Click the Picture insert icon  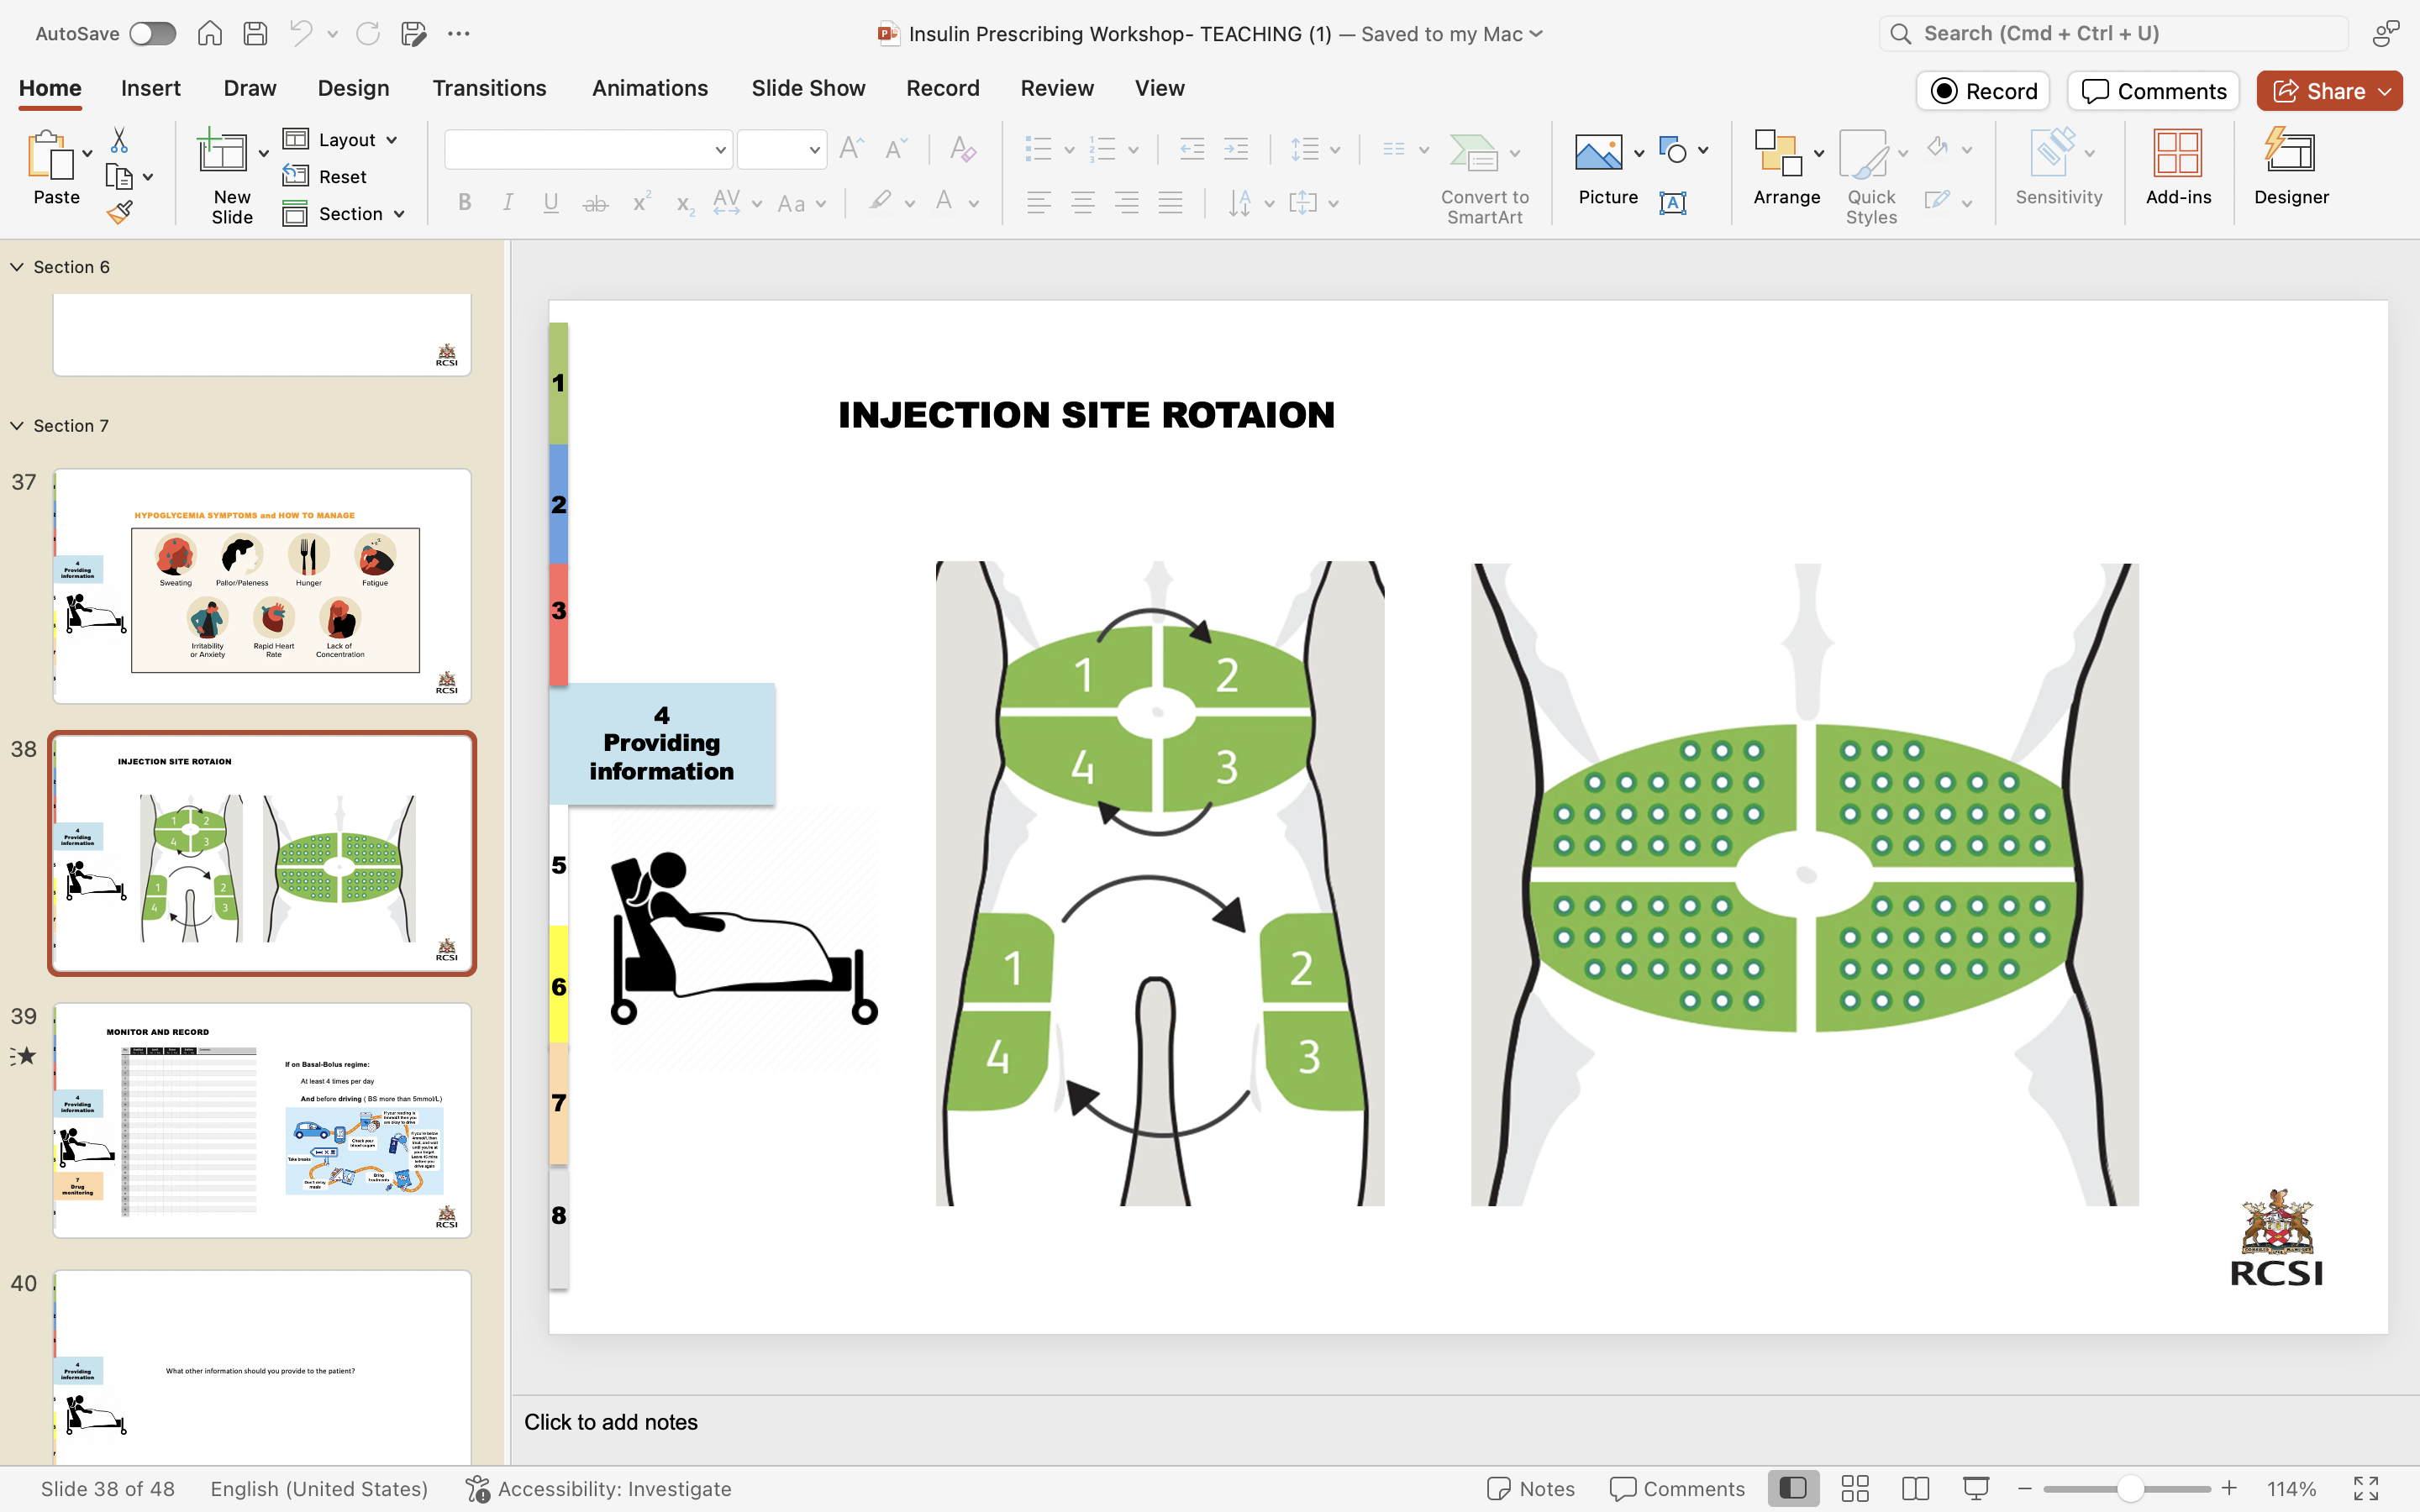point(1598,153)
